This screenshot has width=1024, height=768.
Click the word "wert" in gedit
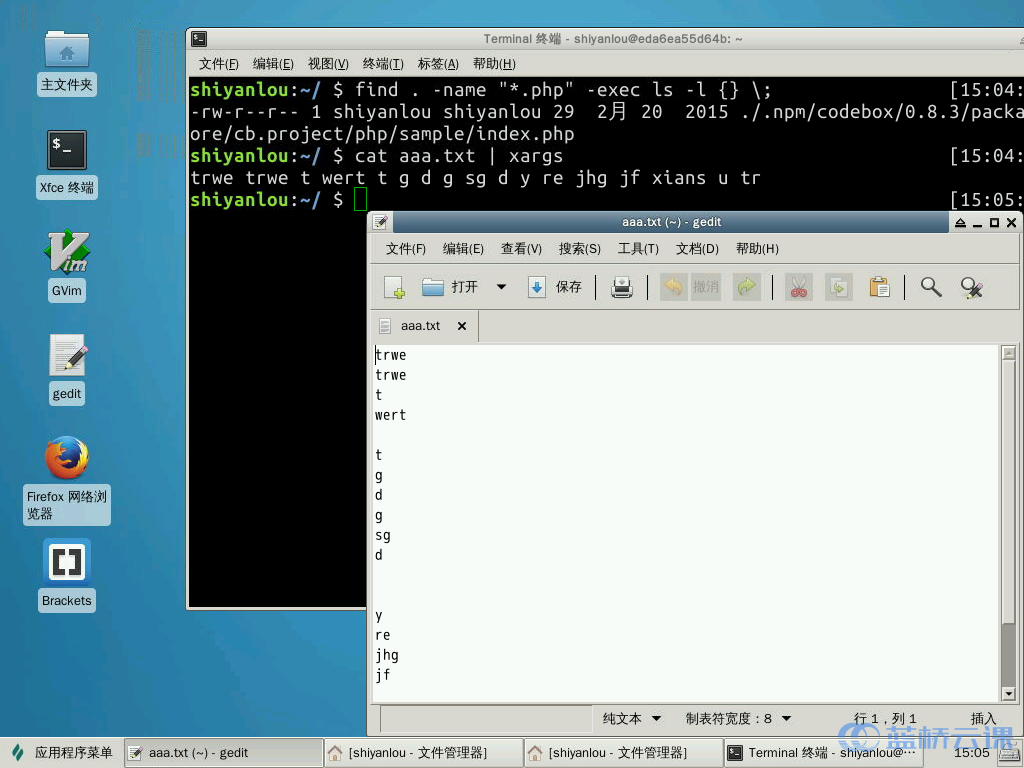(391, 415)
